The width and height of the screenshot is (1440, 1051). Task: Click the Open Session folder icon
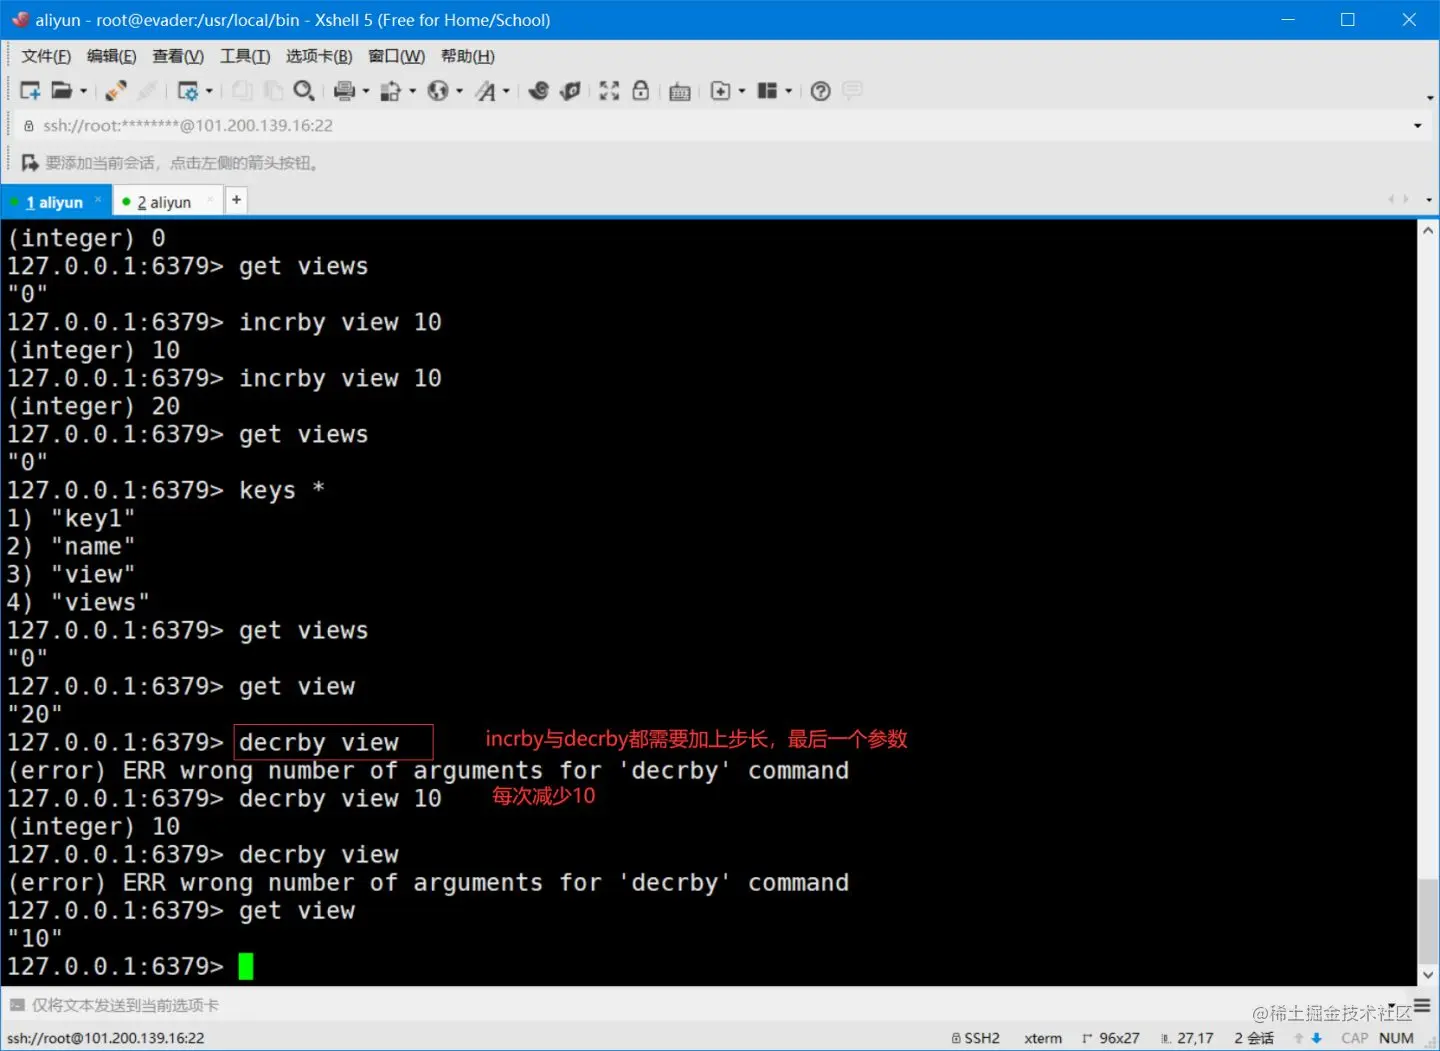[62, 91]
